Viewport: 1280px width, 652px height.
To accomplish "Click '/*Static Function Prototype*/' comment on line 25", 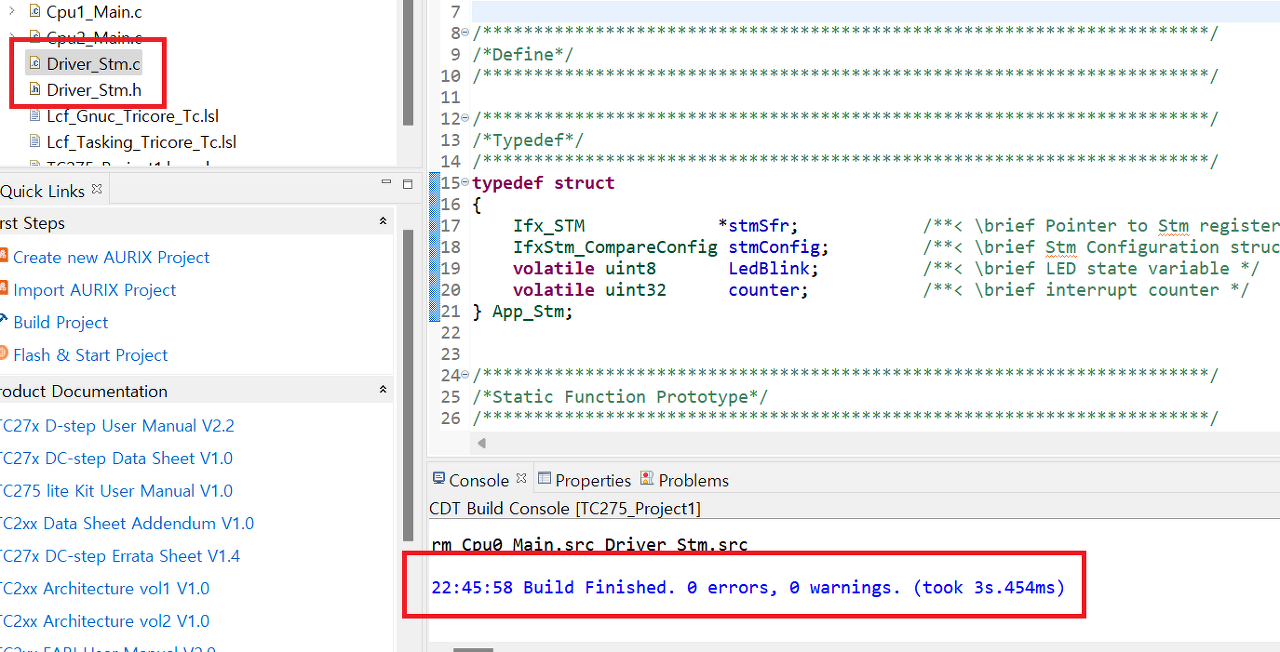I will click(x=620, y=397).
